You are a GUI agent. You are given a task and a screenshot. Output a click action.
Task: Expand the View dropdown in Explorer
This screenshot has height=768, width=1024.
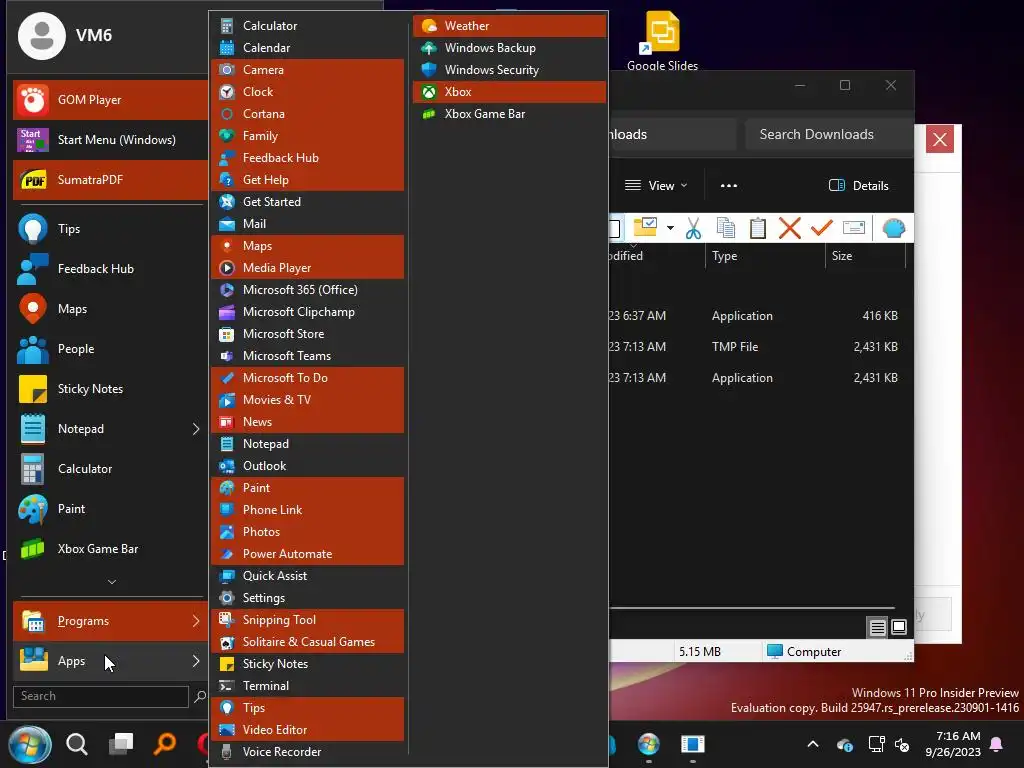[x=656, y=185]
